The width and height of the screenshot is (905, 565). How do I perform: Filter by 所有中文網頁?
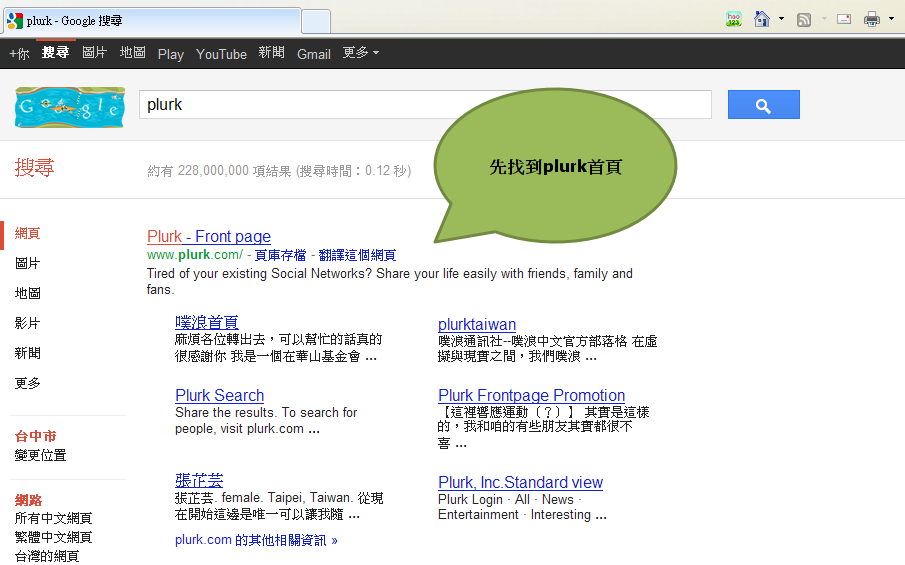click(x=54, y=519)
